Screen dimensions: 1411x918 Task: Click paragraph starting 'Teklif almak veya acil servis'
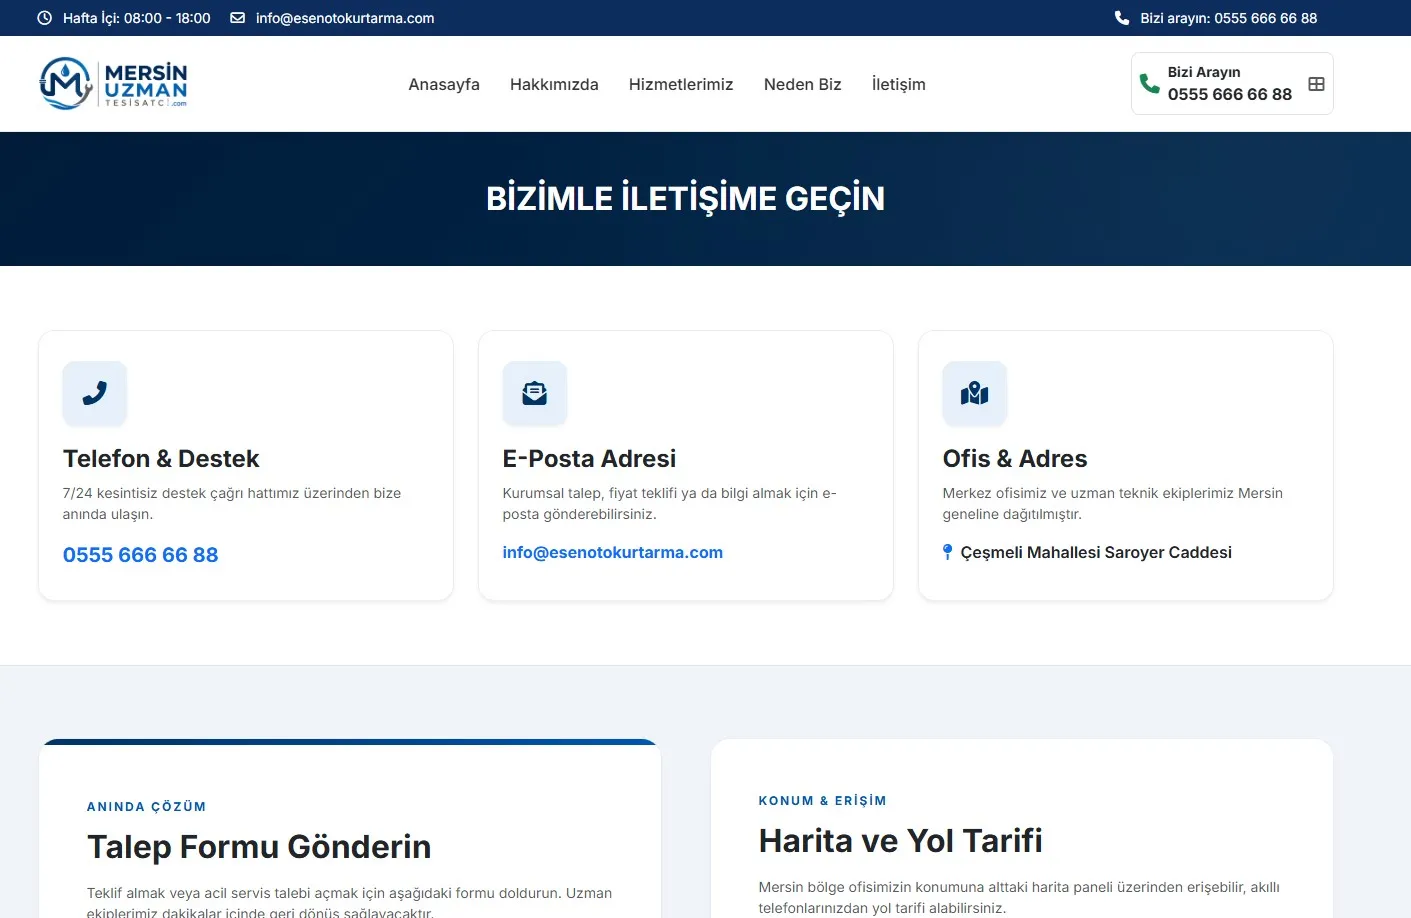click(x=350, y=901)
